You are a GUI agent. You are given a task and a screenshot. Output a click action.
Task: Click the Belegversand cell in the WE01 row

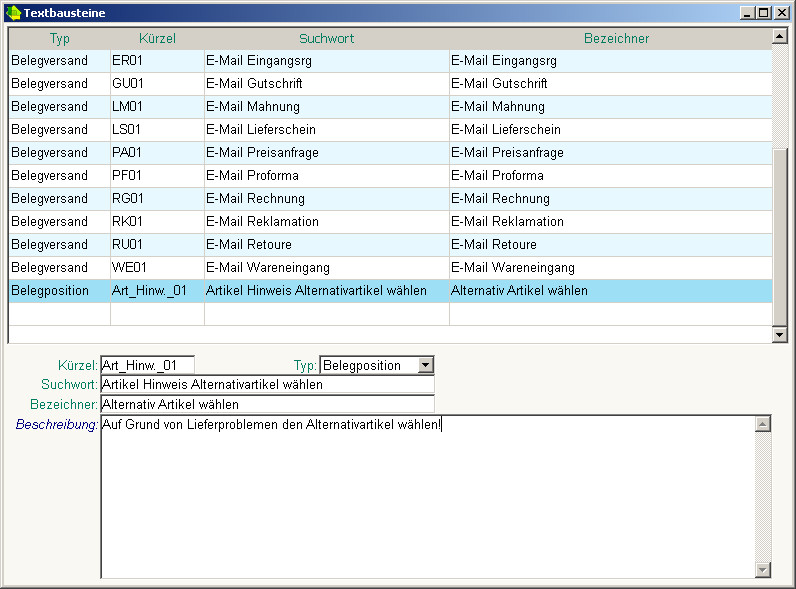click(60, 268)
